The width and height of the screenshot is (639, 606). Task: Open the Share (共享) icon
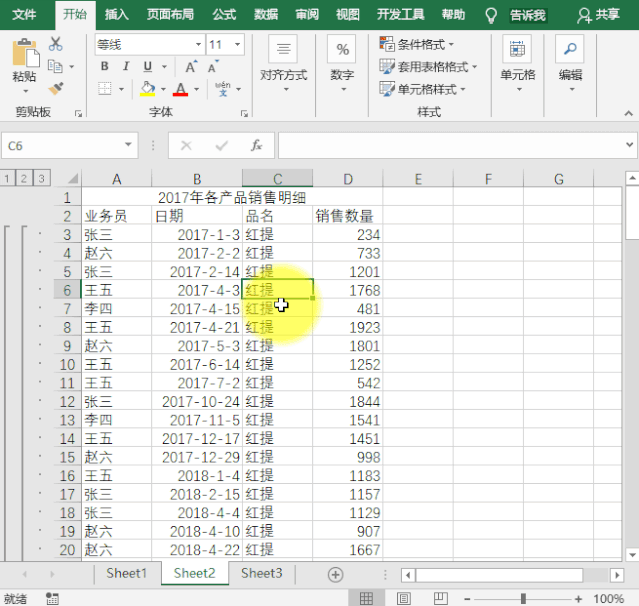[x=598, y=15]
